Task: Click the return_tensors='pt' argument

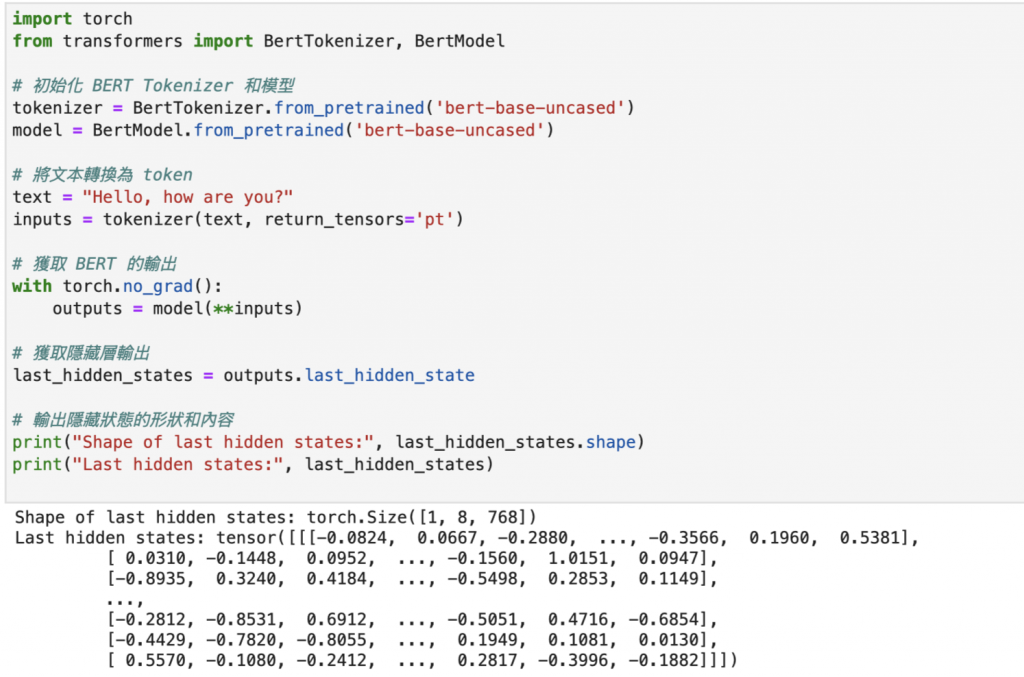Action: click(359, 219)
